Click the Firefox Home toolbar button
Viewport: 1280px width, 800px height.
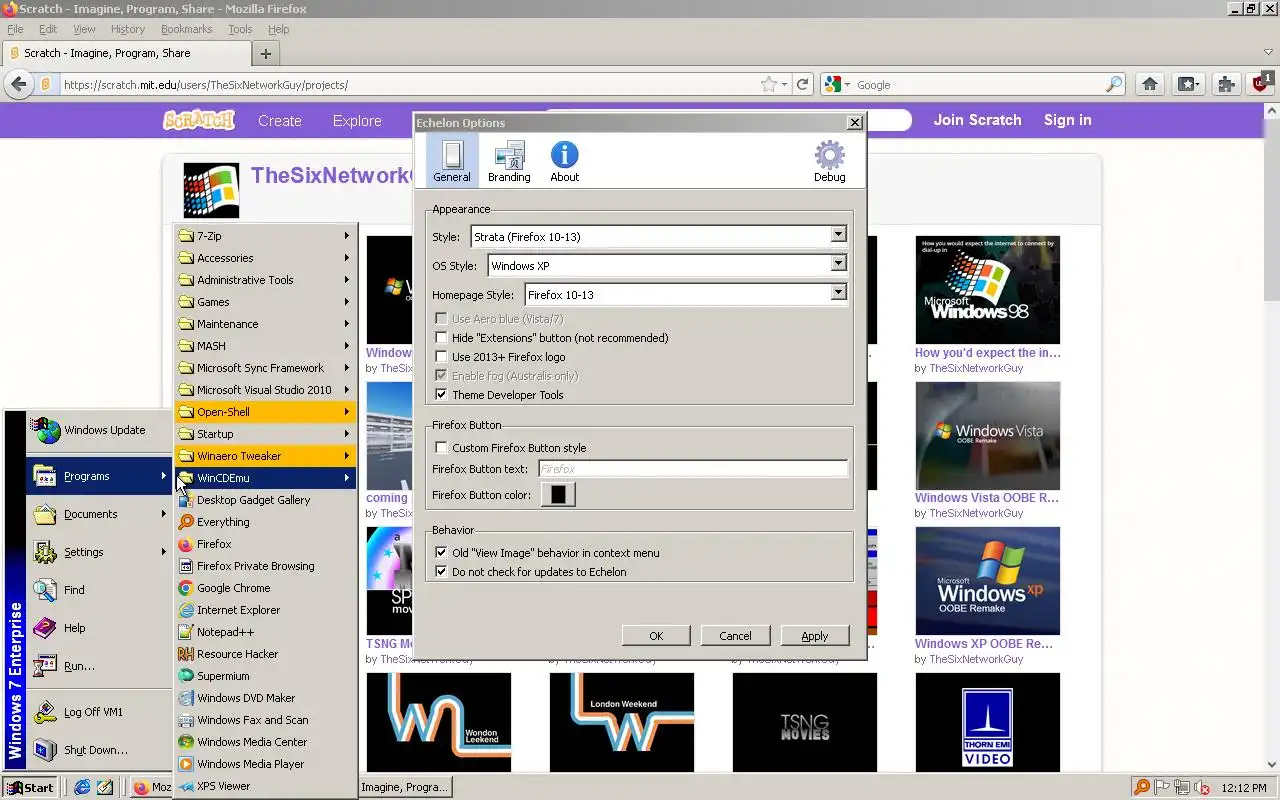tap(1150, 85)
